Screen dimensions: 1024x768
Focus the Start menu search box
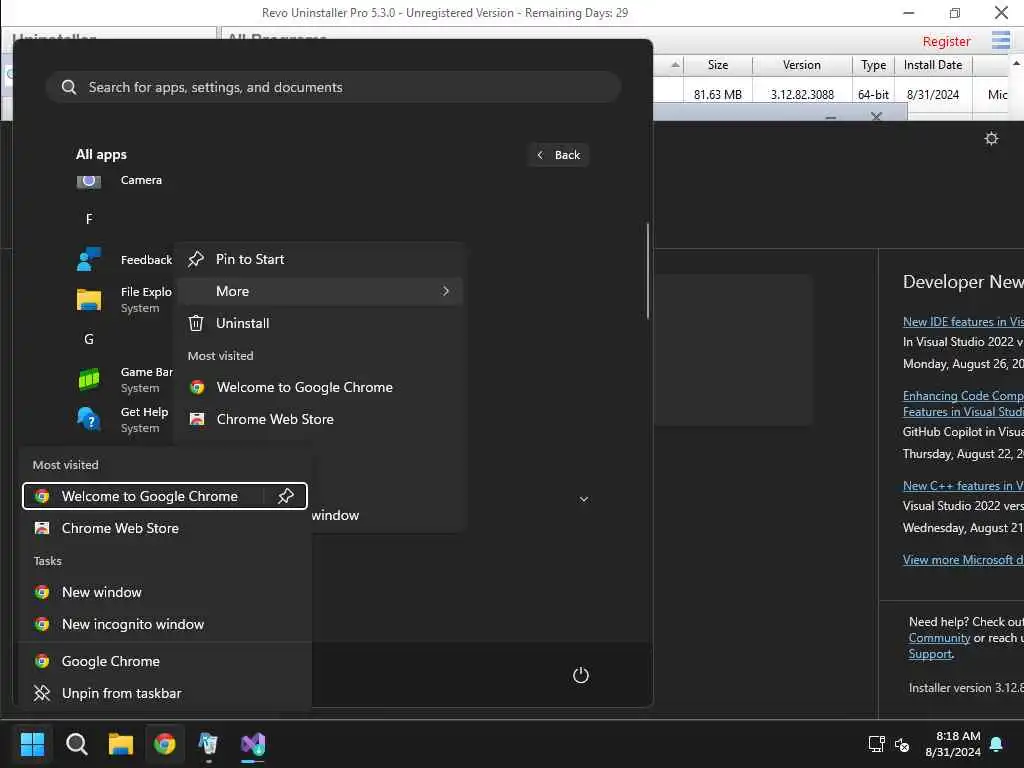[x=333, y=87]
